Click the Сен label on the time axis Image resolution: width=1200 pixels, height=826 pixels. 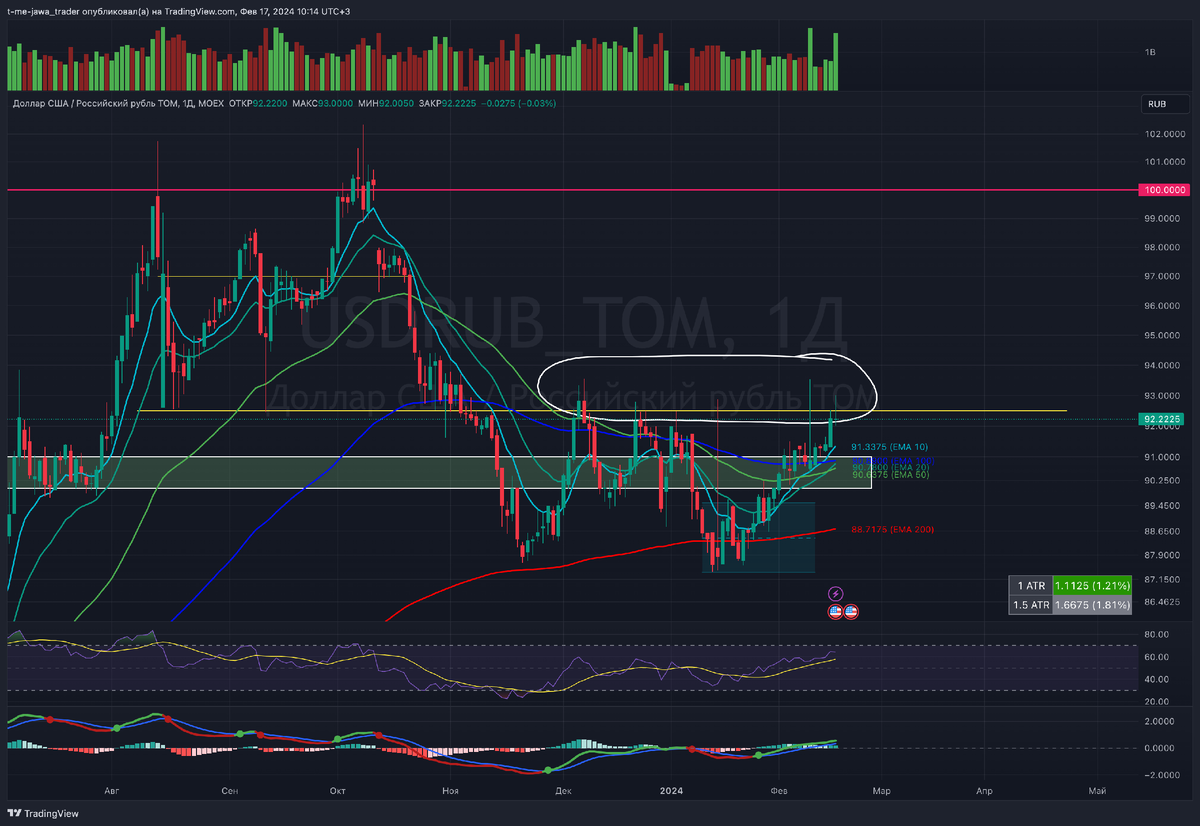[x=230, y=791]
